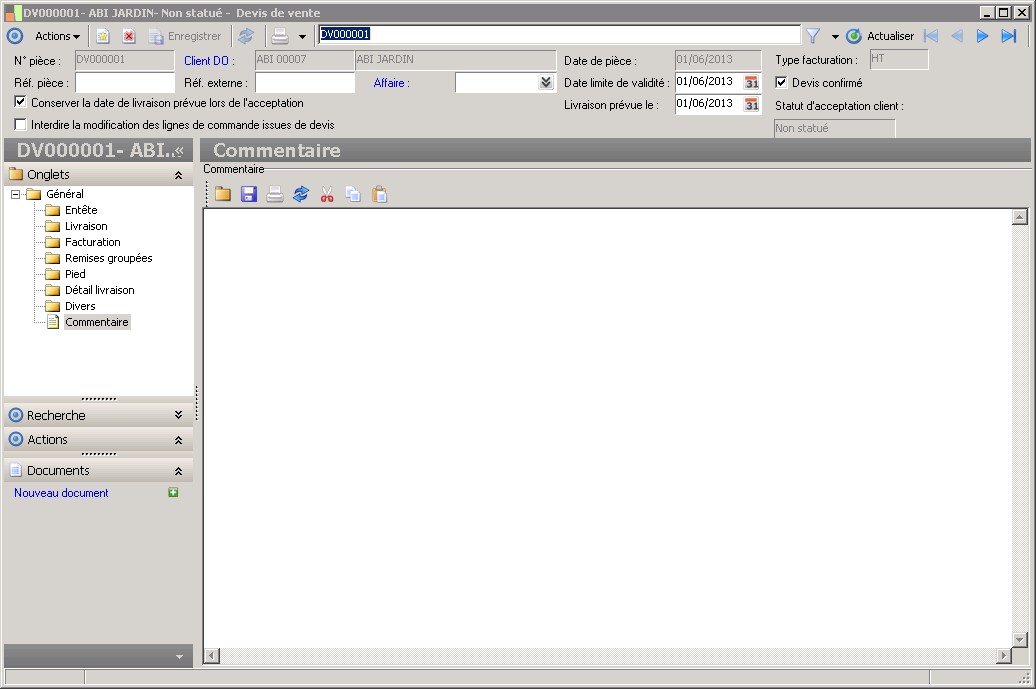Image resolution: width=1036 pixels, height=689 pixels.
Task: Click the Actualiser refresh button
Action: pos(880,36)
